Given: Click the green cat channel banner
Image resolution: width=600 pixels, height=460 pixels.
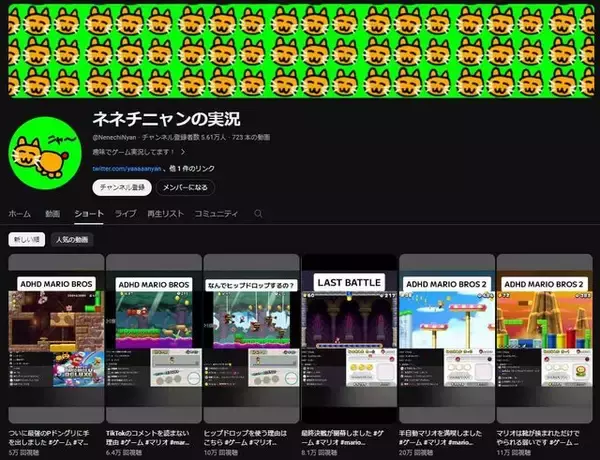Looking at the screenshot, I should pos(301,51).
